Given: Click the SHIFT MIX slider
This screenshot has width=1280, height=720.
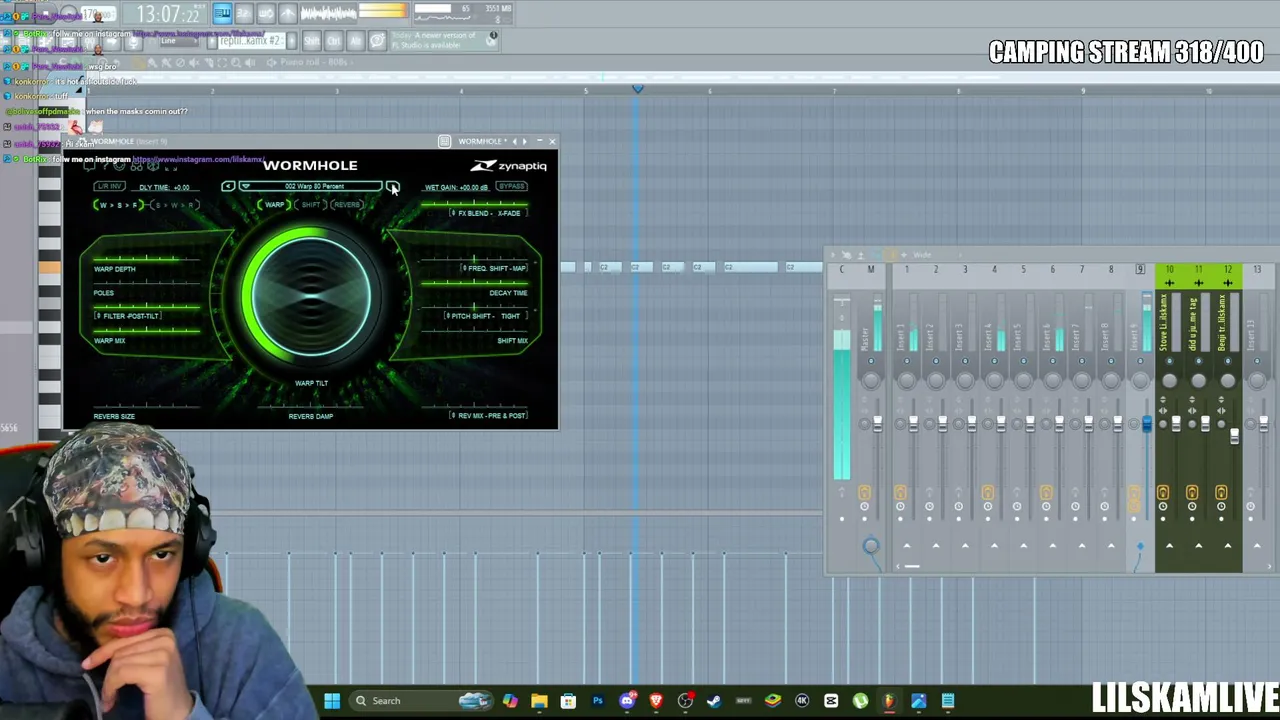Looking at the screenshot, I should click(475, 331).
